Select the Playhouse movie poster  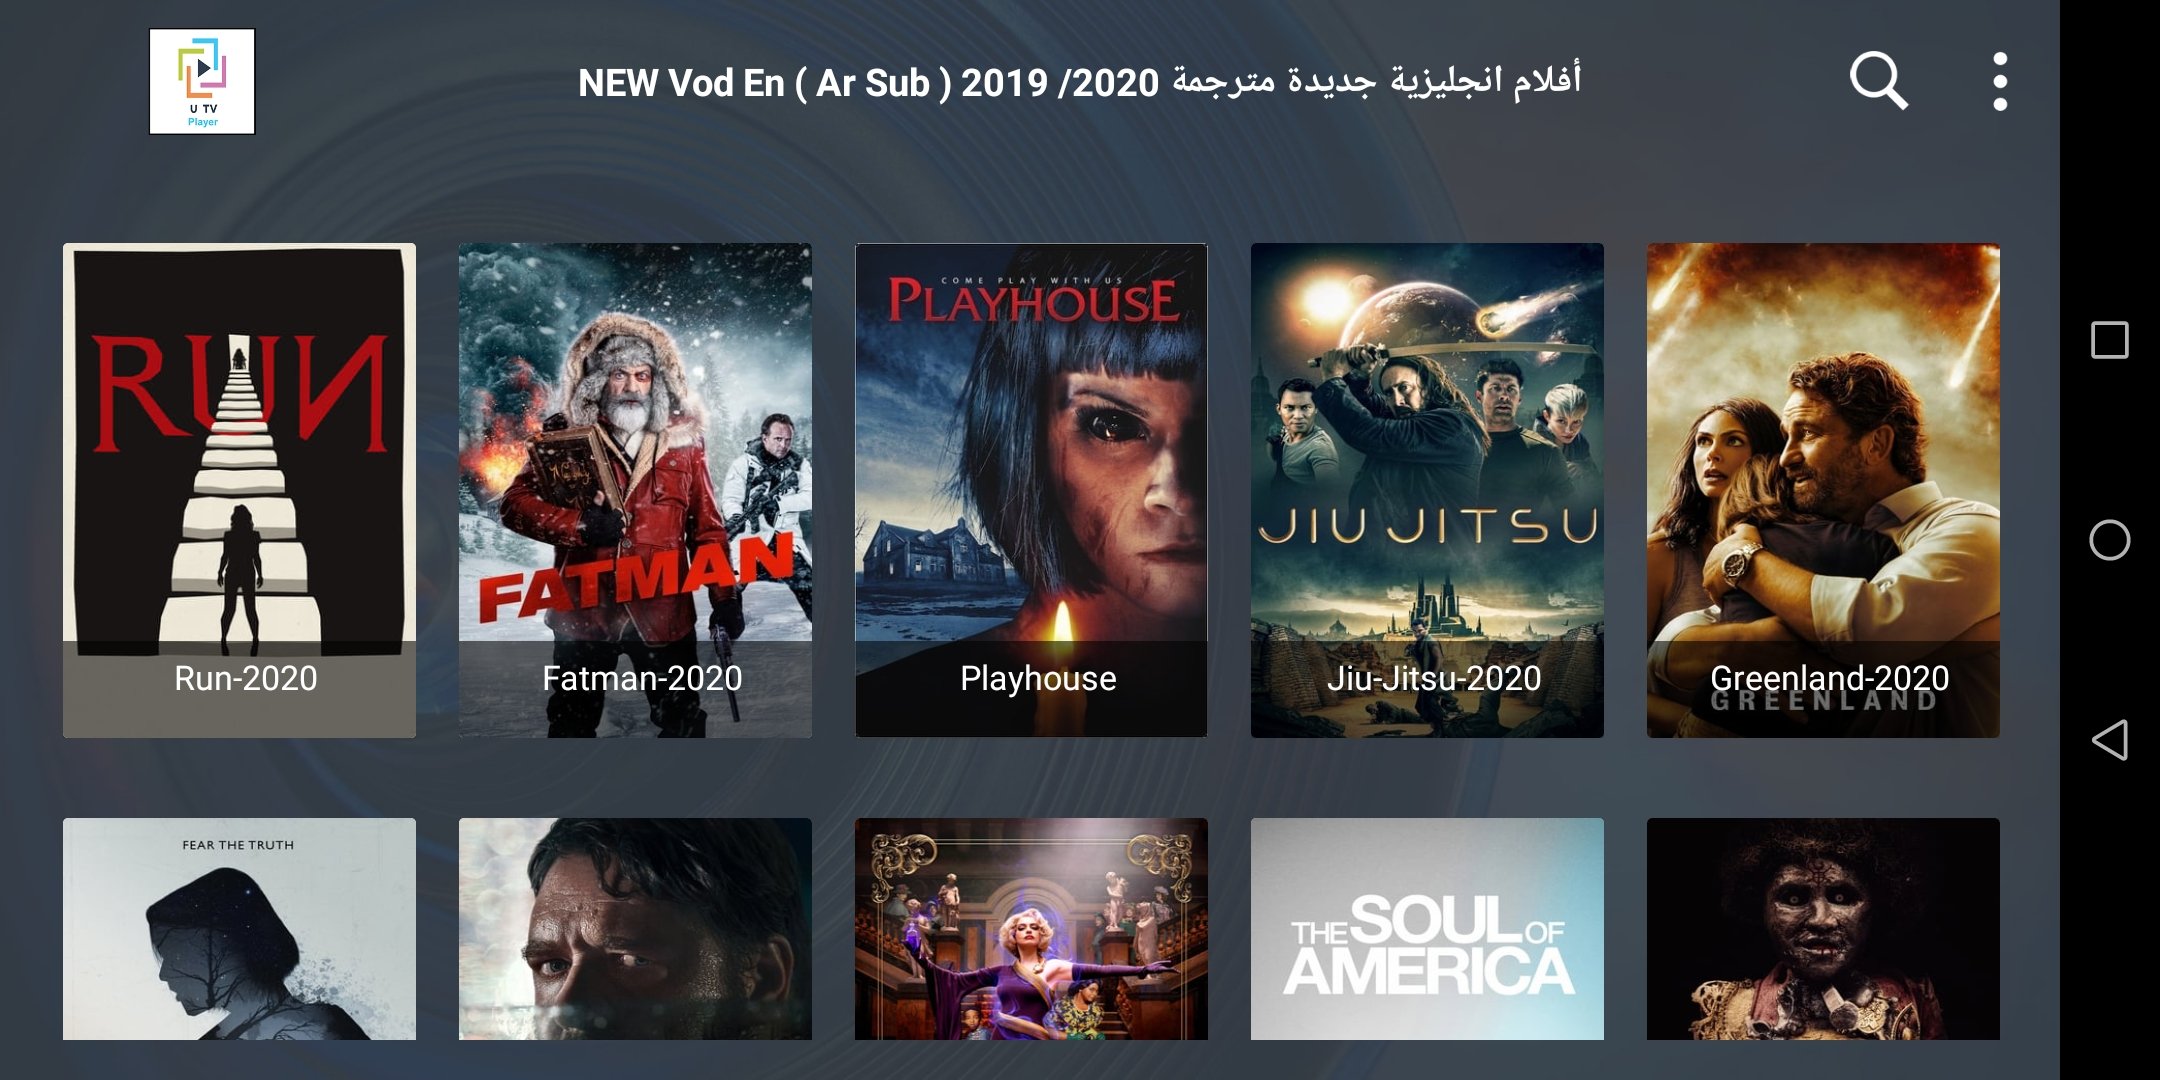[x=1031, y=490]
